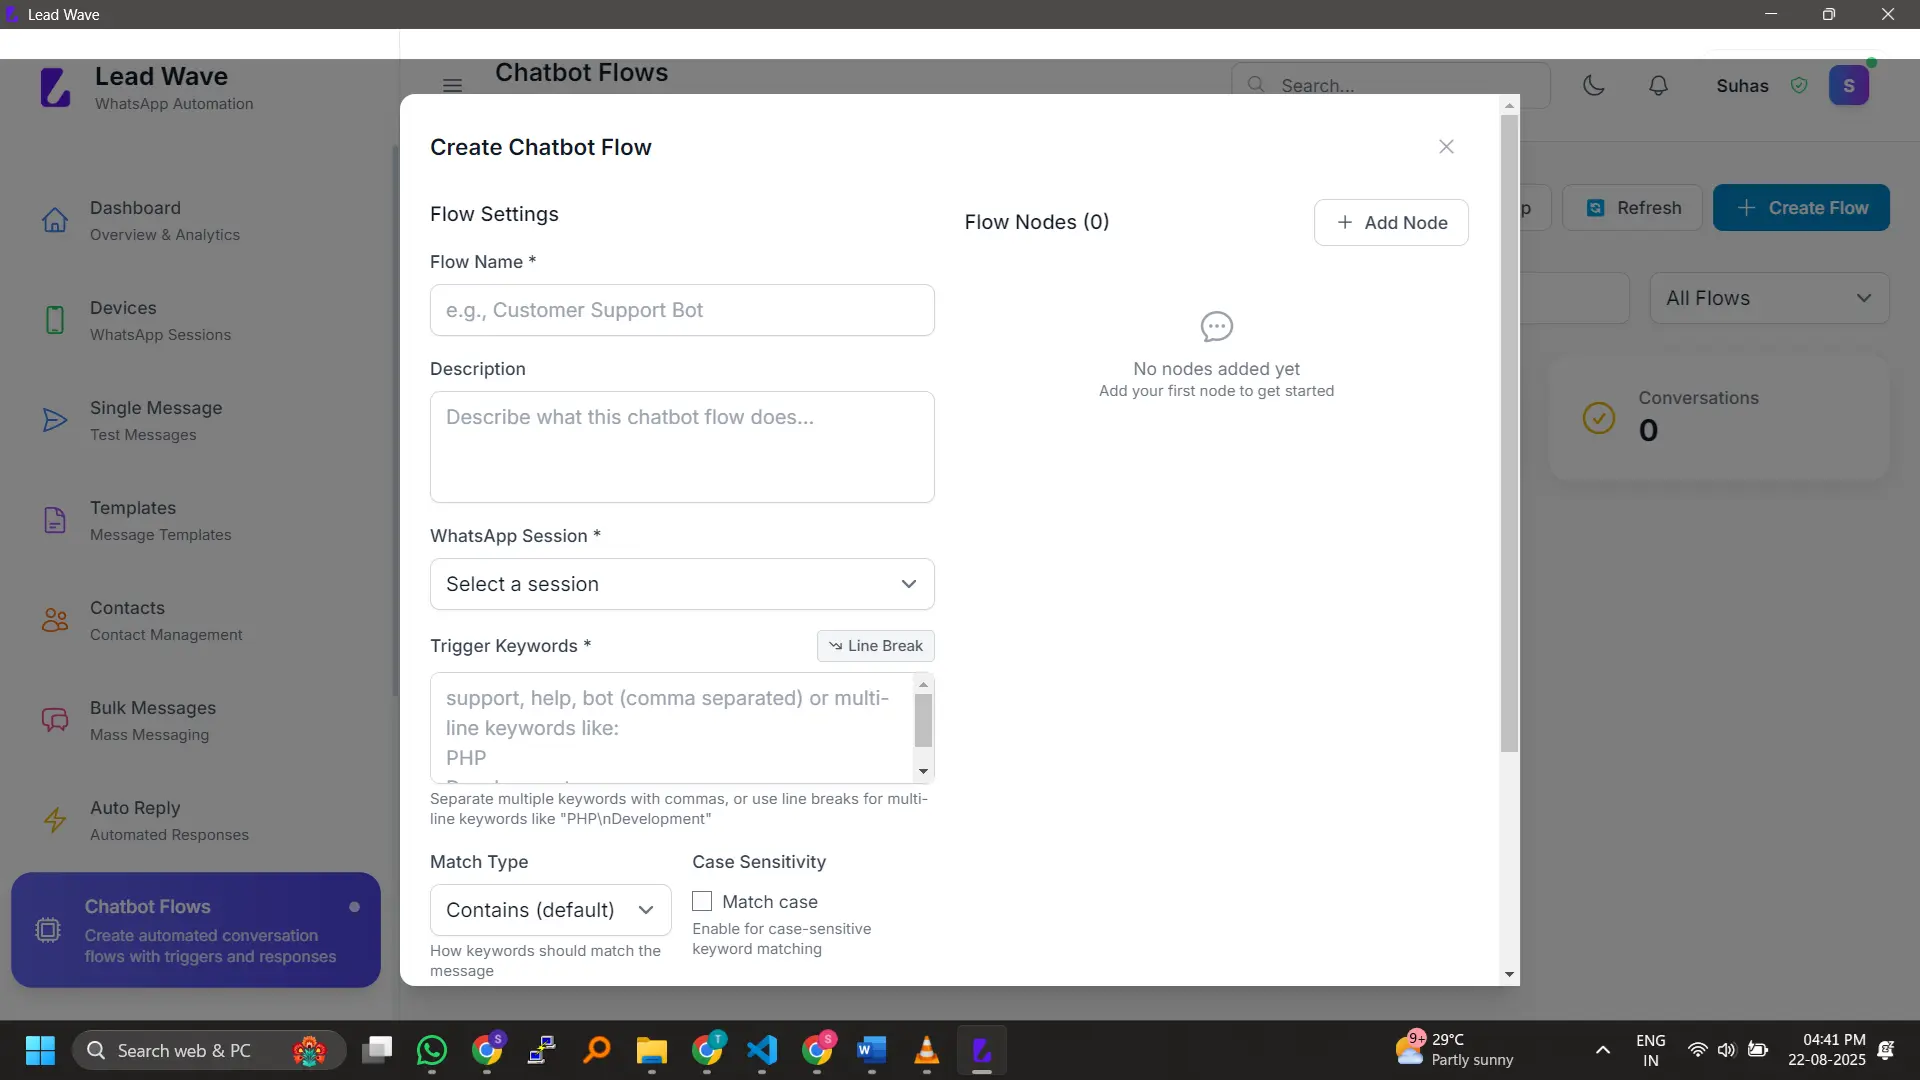The width and height of the screenshot is (1920, 1080).
Task: Open Devices WhatsApp Sessions page
Action: [195, 320]
